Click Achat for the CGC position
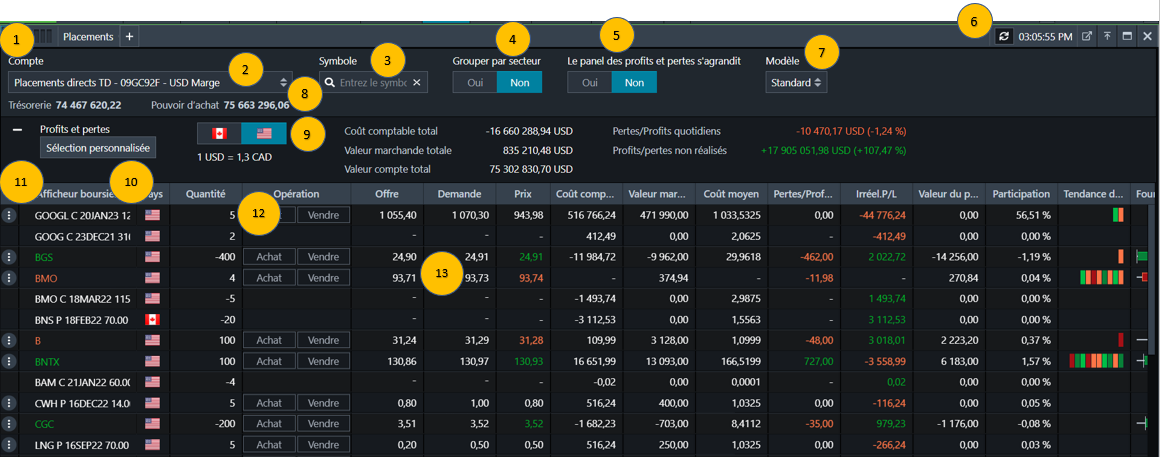Image resolution: width=1160 pixels, height=457 pixels. [269, 423]
